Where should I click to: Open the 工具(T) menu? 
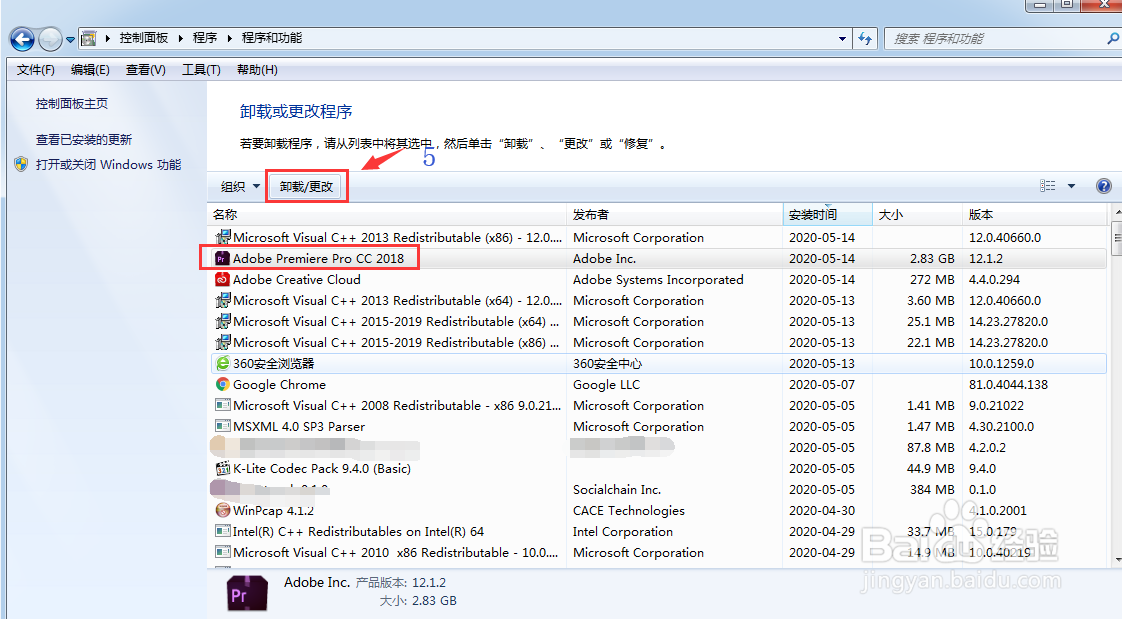pyautogui.click(x=201, y=69)
